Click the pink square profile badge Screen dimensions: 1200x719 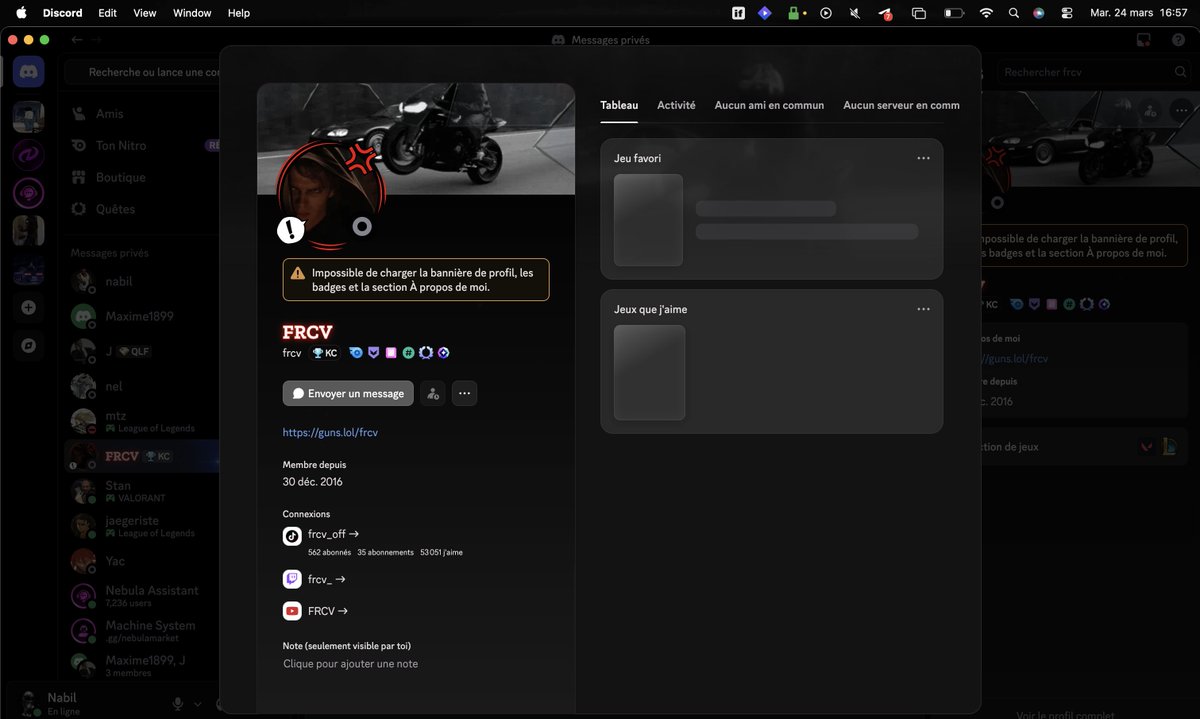click(391, 353)
